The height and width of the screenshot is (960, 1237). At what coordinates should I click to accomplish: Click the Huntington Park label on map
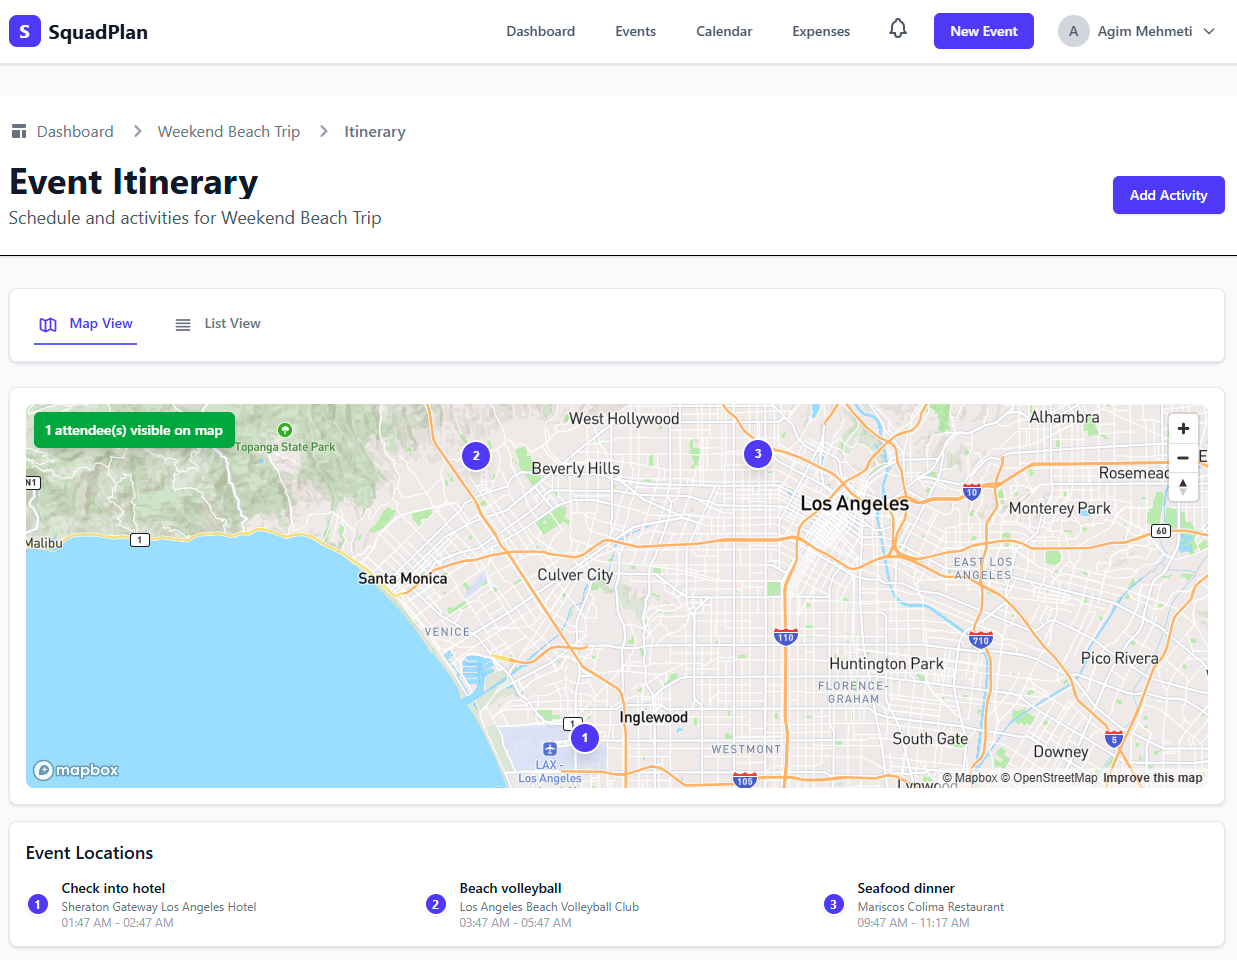[x=887, y=664]
